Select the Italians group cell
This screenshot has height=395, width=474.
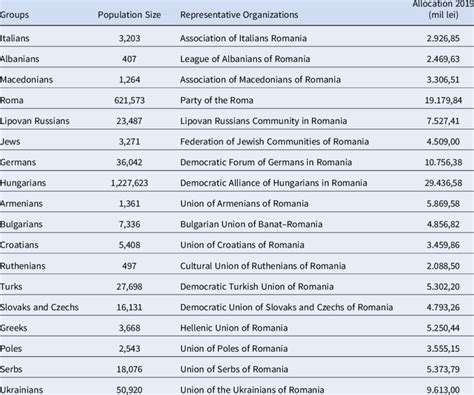click(x=15, y=38)
